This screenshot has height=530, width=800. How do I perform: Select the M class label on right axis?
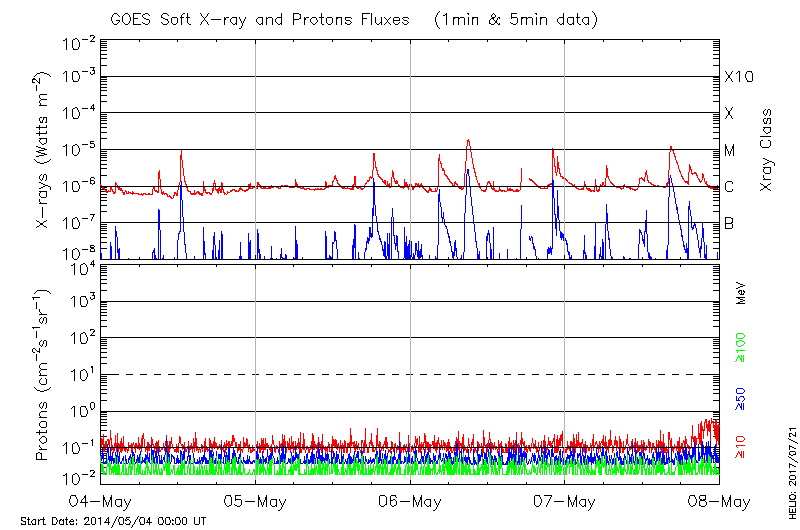[x=730, y=151]
